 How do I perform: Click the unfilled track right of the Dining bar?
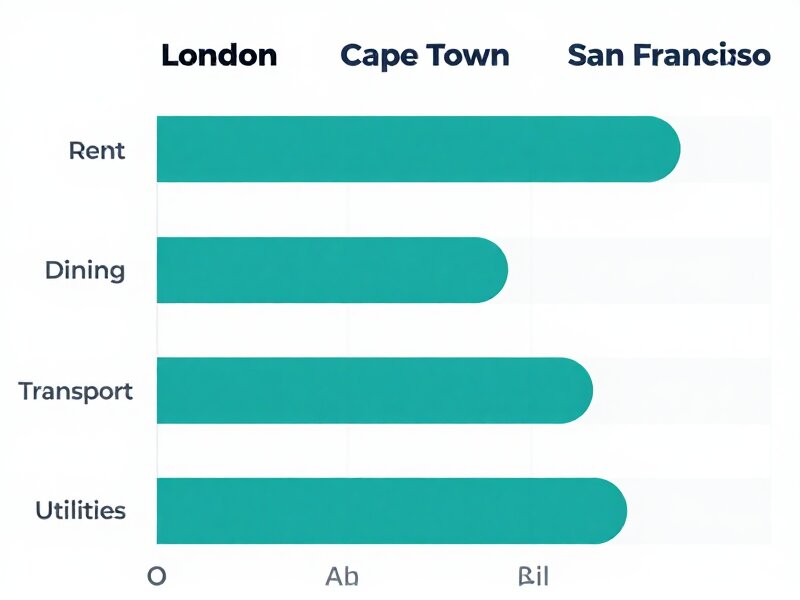tap(640, 270)
